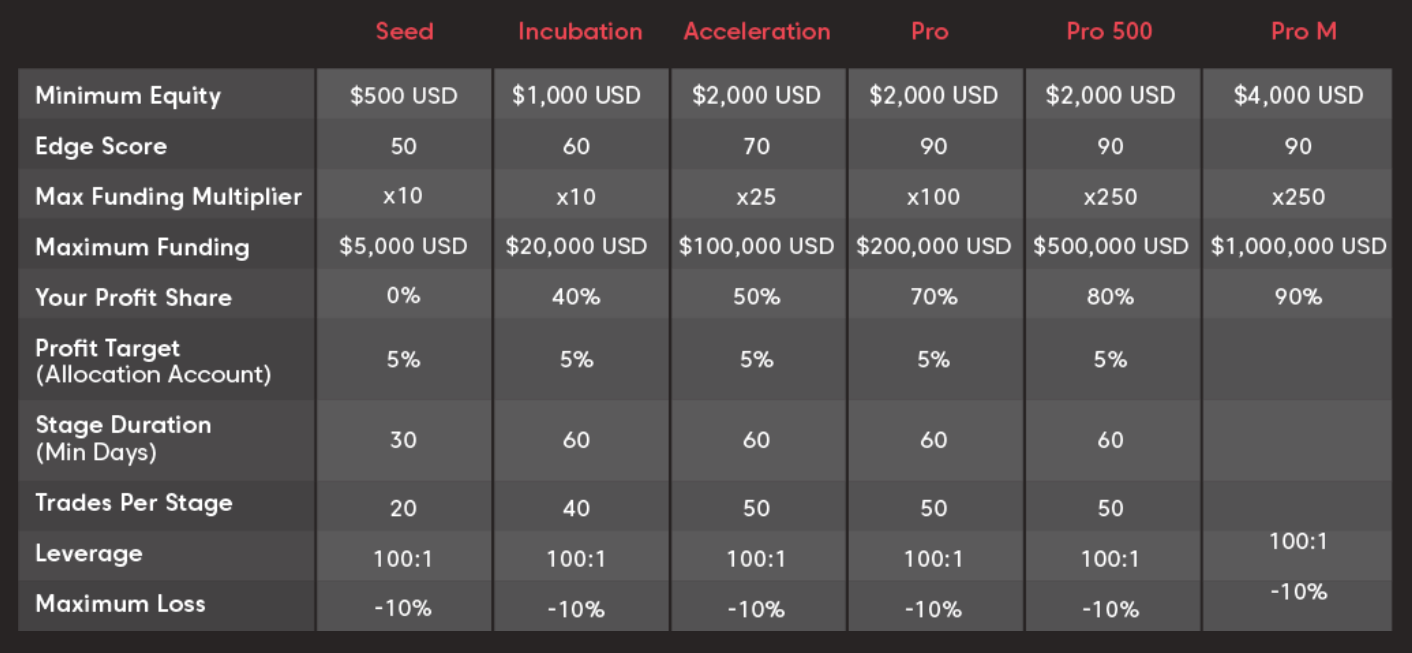The image size is (1412, 653).
Task: Select the $20,000 USD maximum funding cell
Action: (576, 246)
